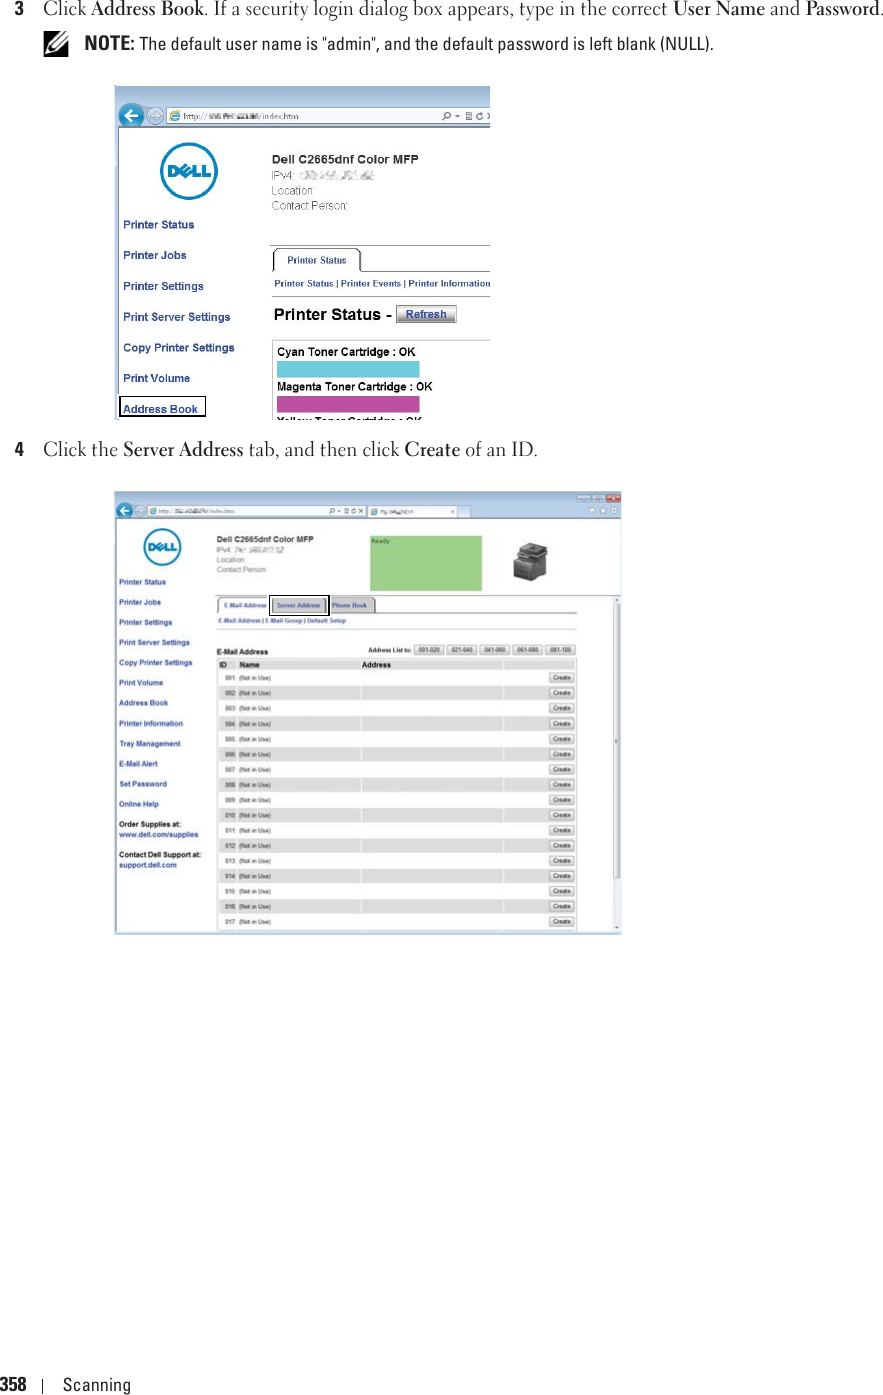
Task: Click Create for ID 013
Action: (x=562, y=861)
